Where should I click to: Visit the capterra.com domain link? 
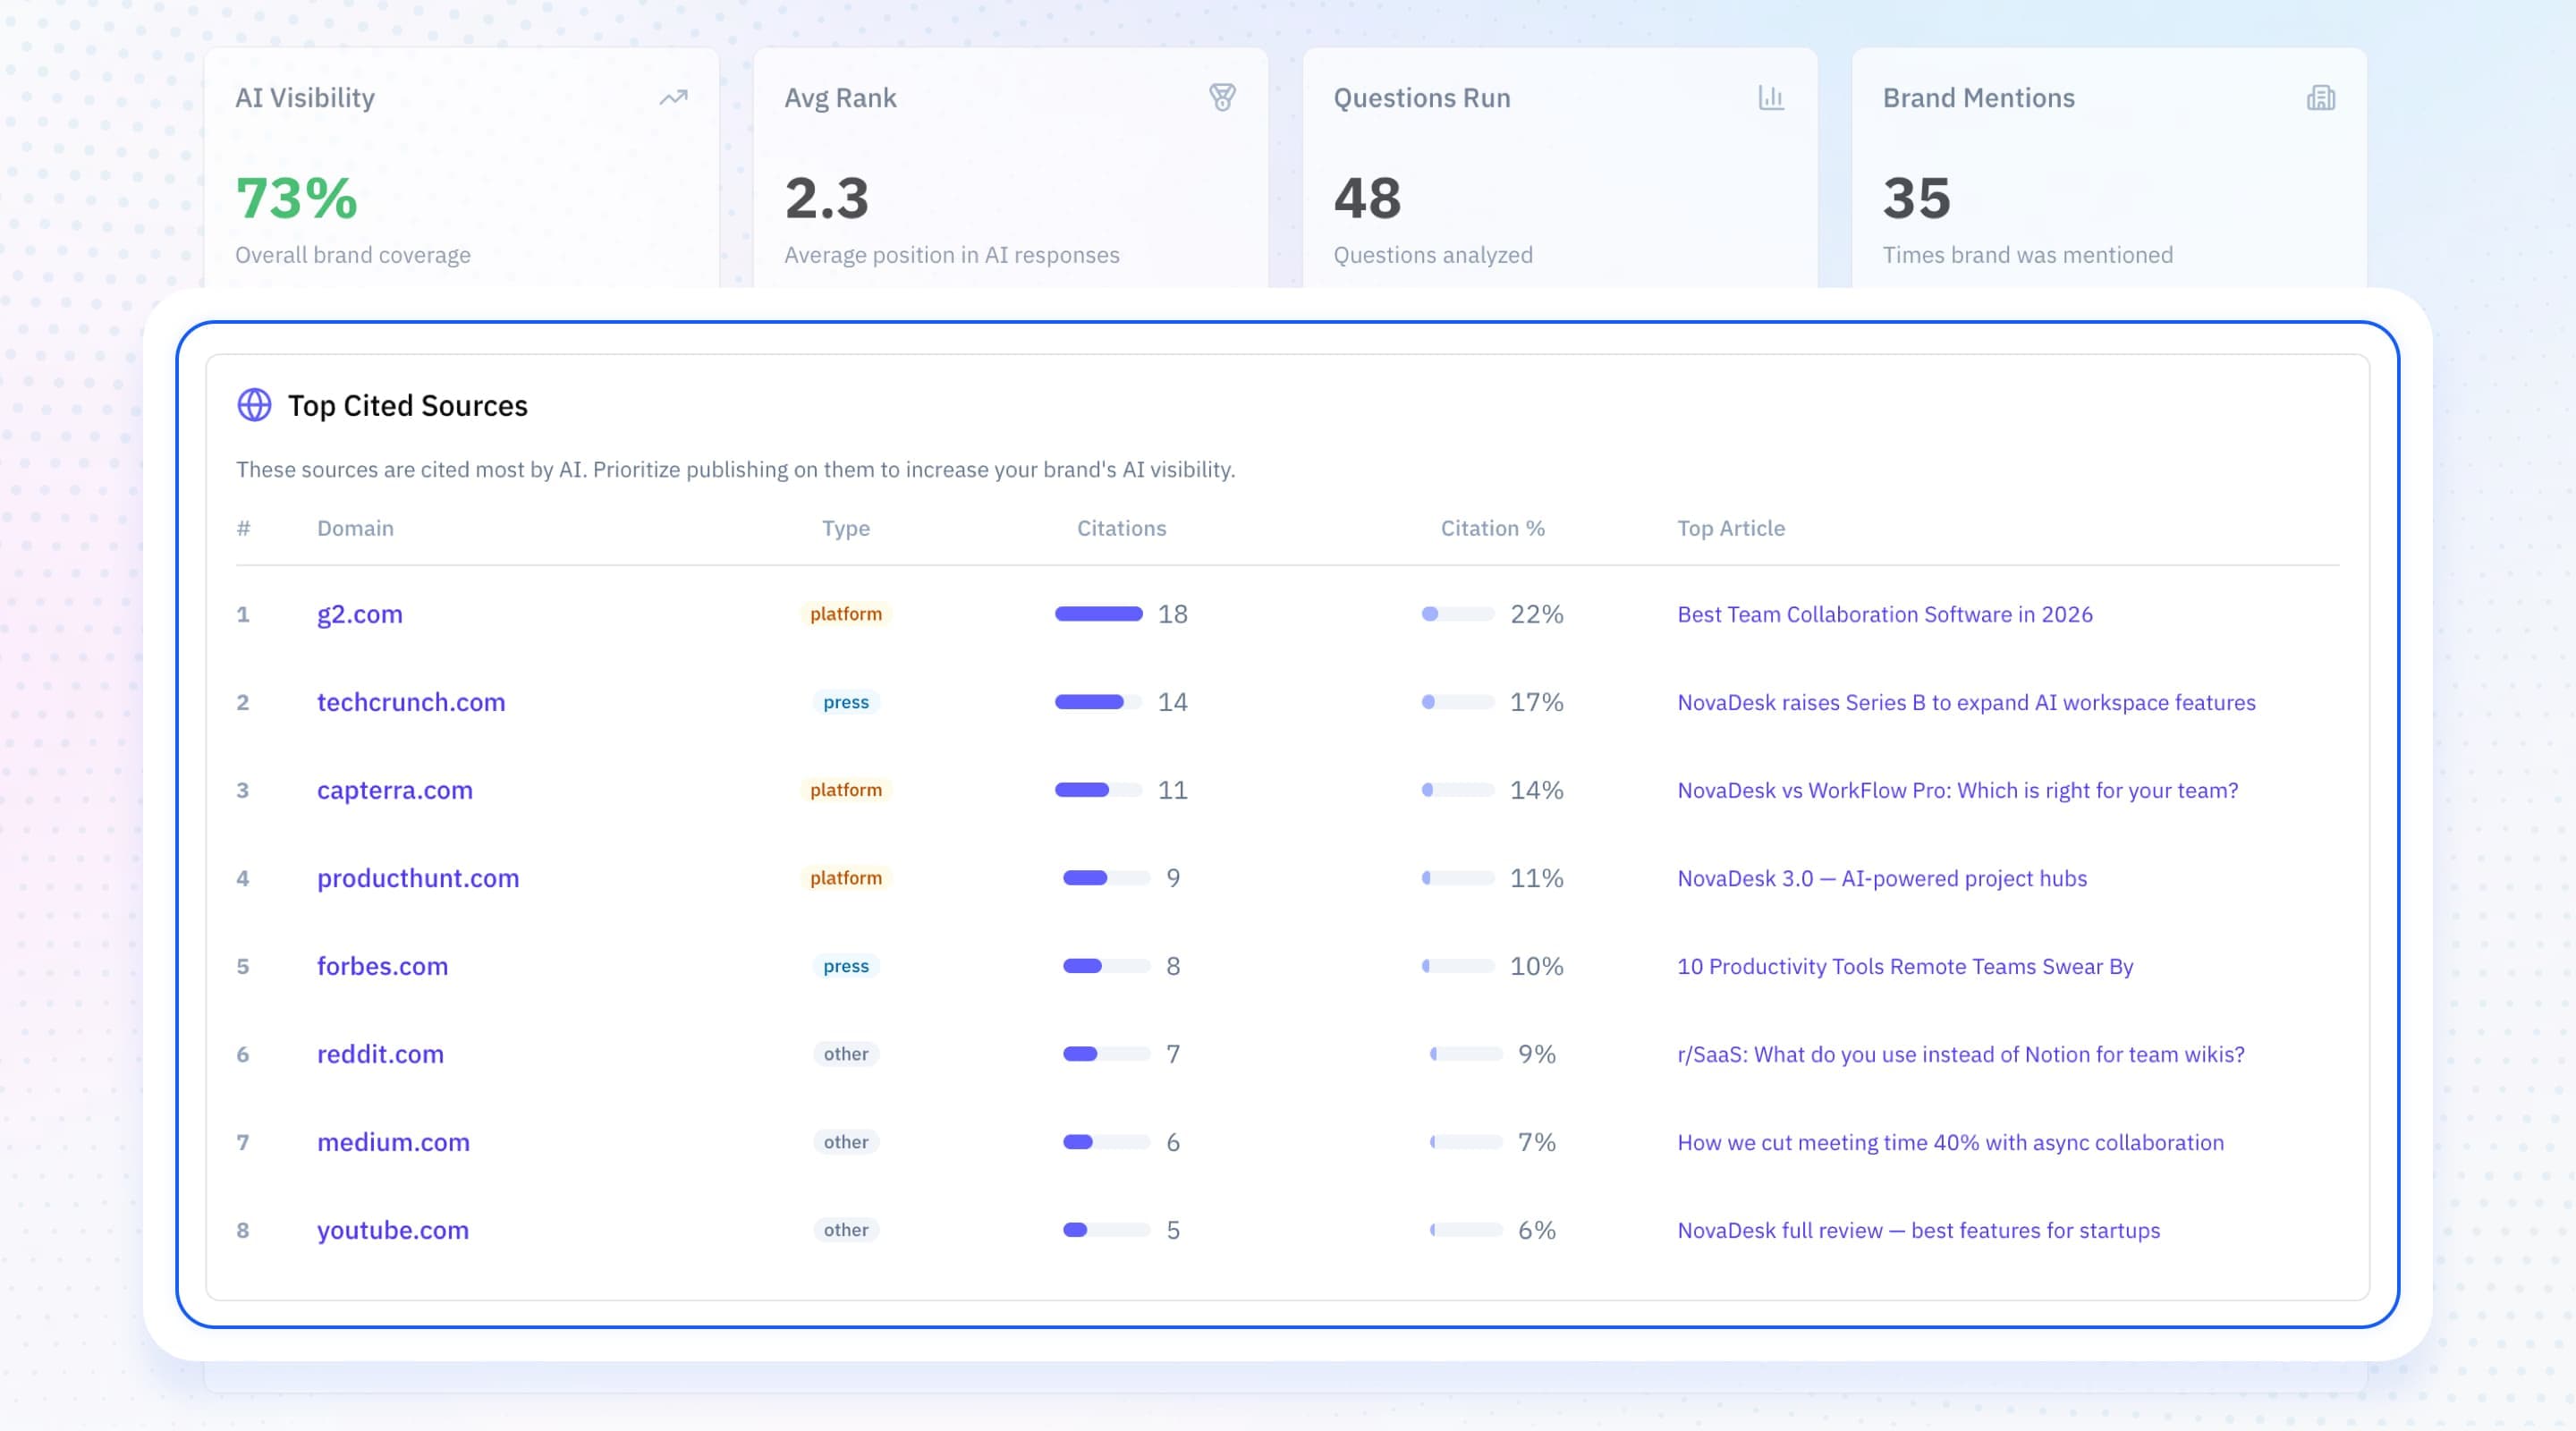pyautogui.click(x=395, y=790)
